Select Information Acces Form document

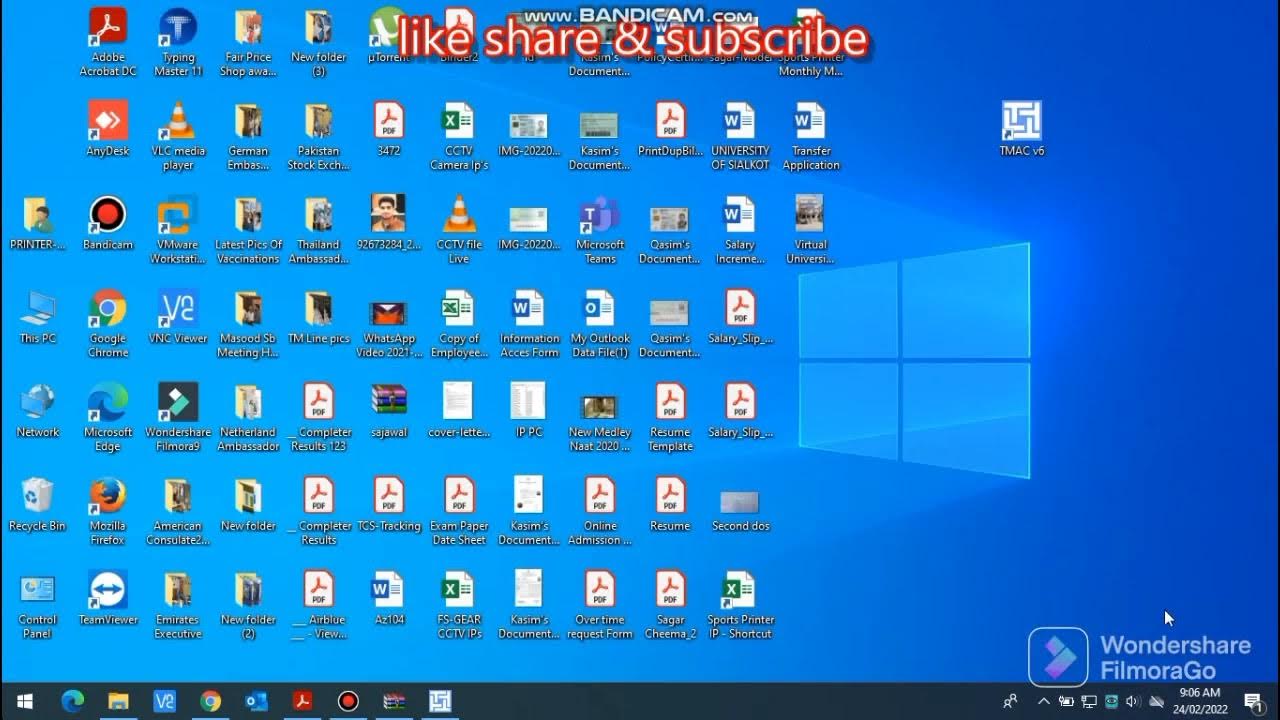point(529,324)
